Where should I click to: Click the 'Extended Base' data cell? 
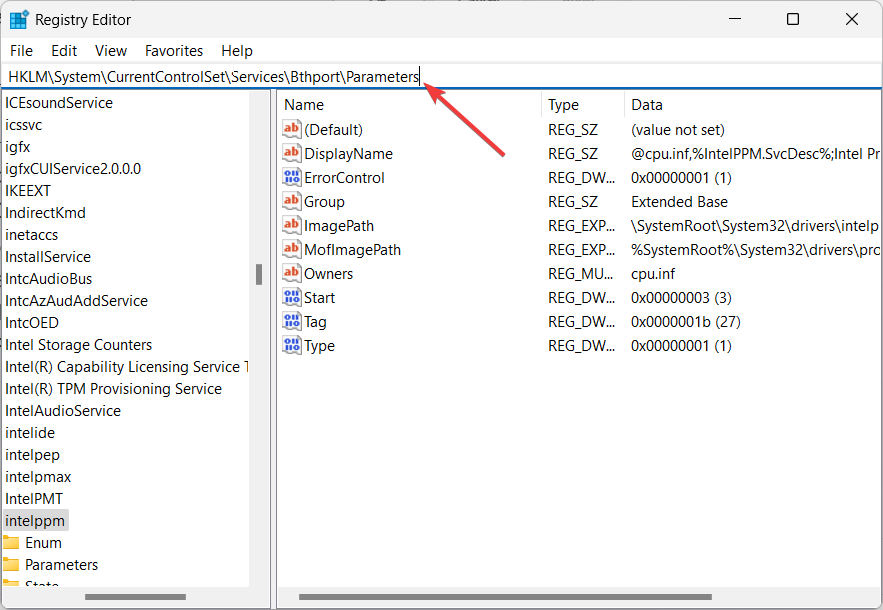679,201
